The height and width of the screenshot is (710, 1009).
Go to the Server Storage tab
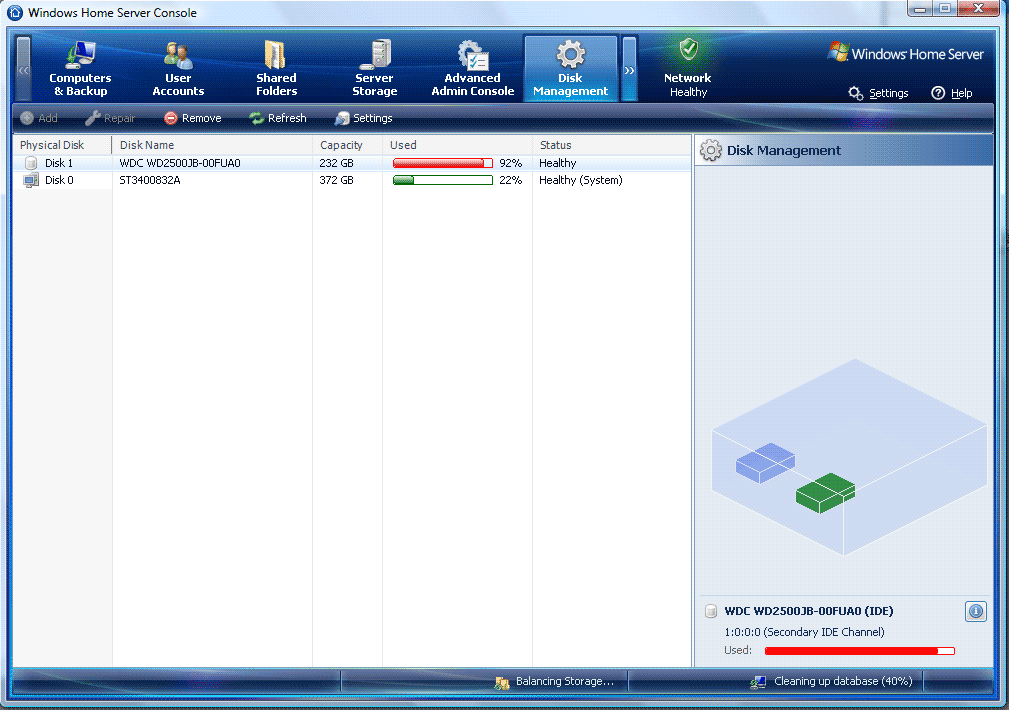click(375, 68)
